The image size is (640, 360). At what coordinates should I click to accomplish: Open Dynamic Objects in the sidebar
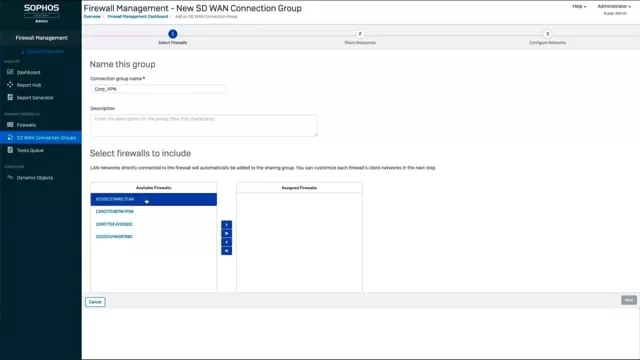(x=34, y=178)
